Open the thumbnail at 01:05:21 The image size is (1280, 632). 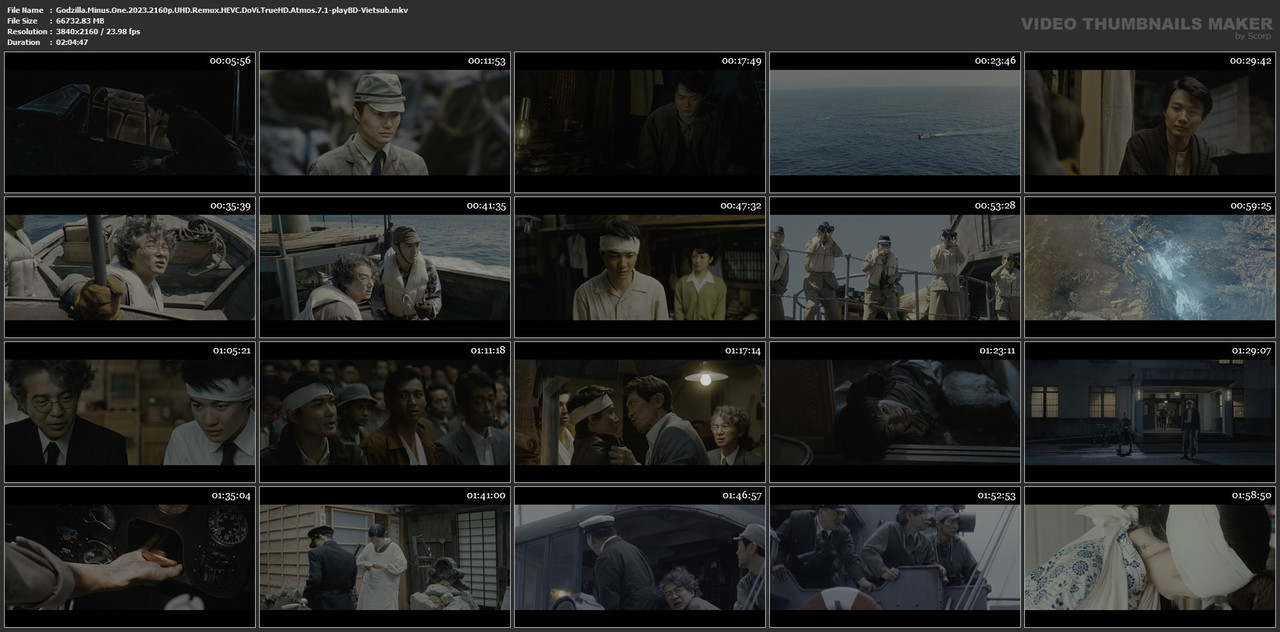point(130,412)
